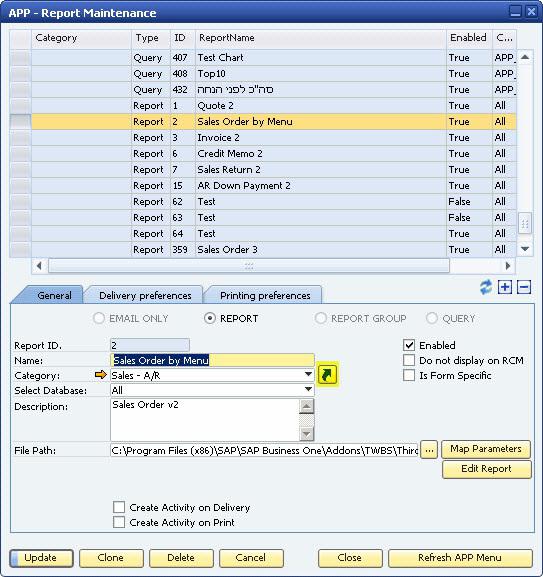The image size is (543, 577).
Task: Enable Create Activity on Delivery
Action: click(x=119, y=507)
